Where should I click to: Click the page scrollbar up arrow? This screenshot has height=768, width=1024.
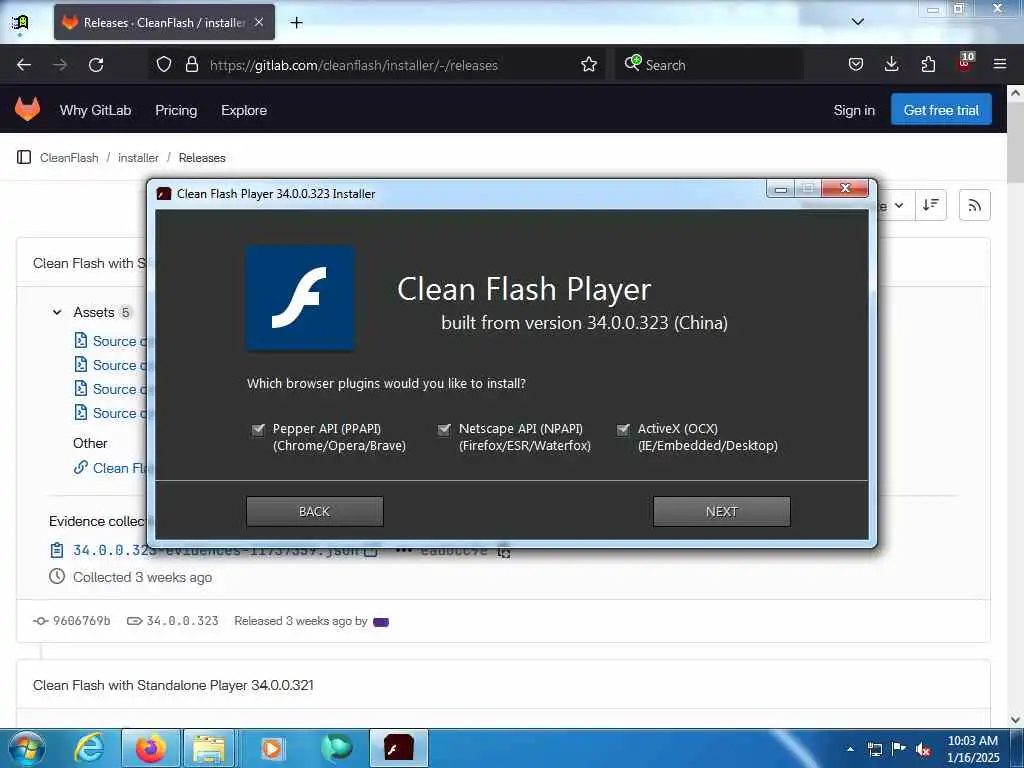1016,93
